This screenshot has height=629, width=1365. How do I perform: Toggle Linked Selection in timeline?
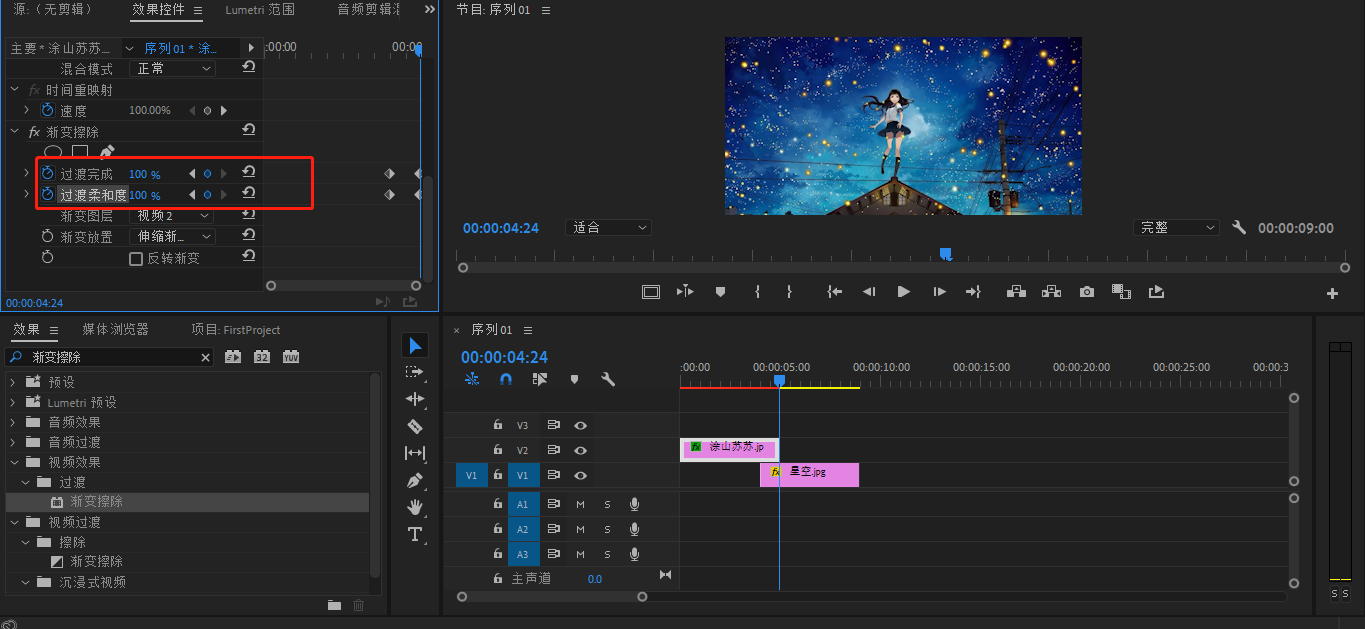pos(540,379)
